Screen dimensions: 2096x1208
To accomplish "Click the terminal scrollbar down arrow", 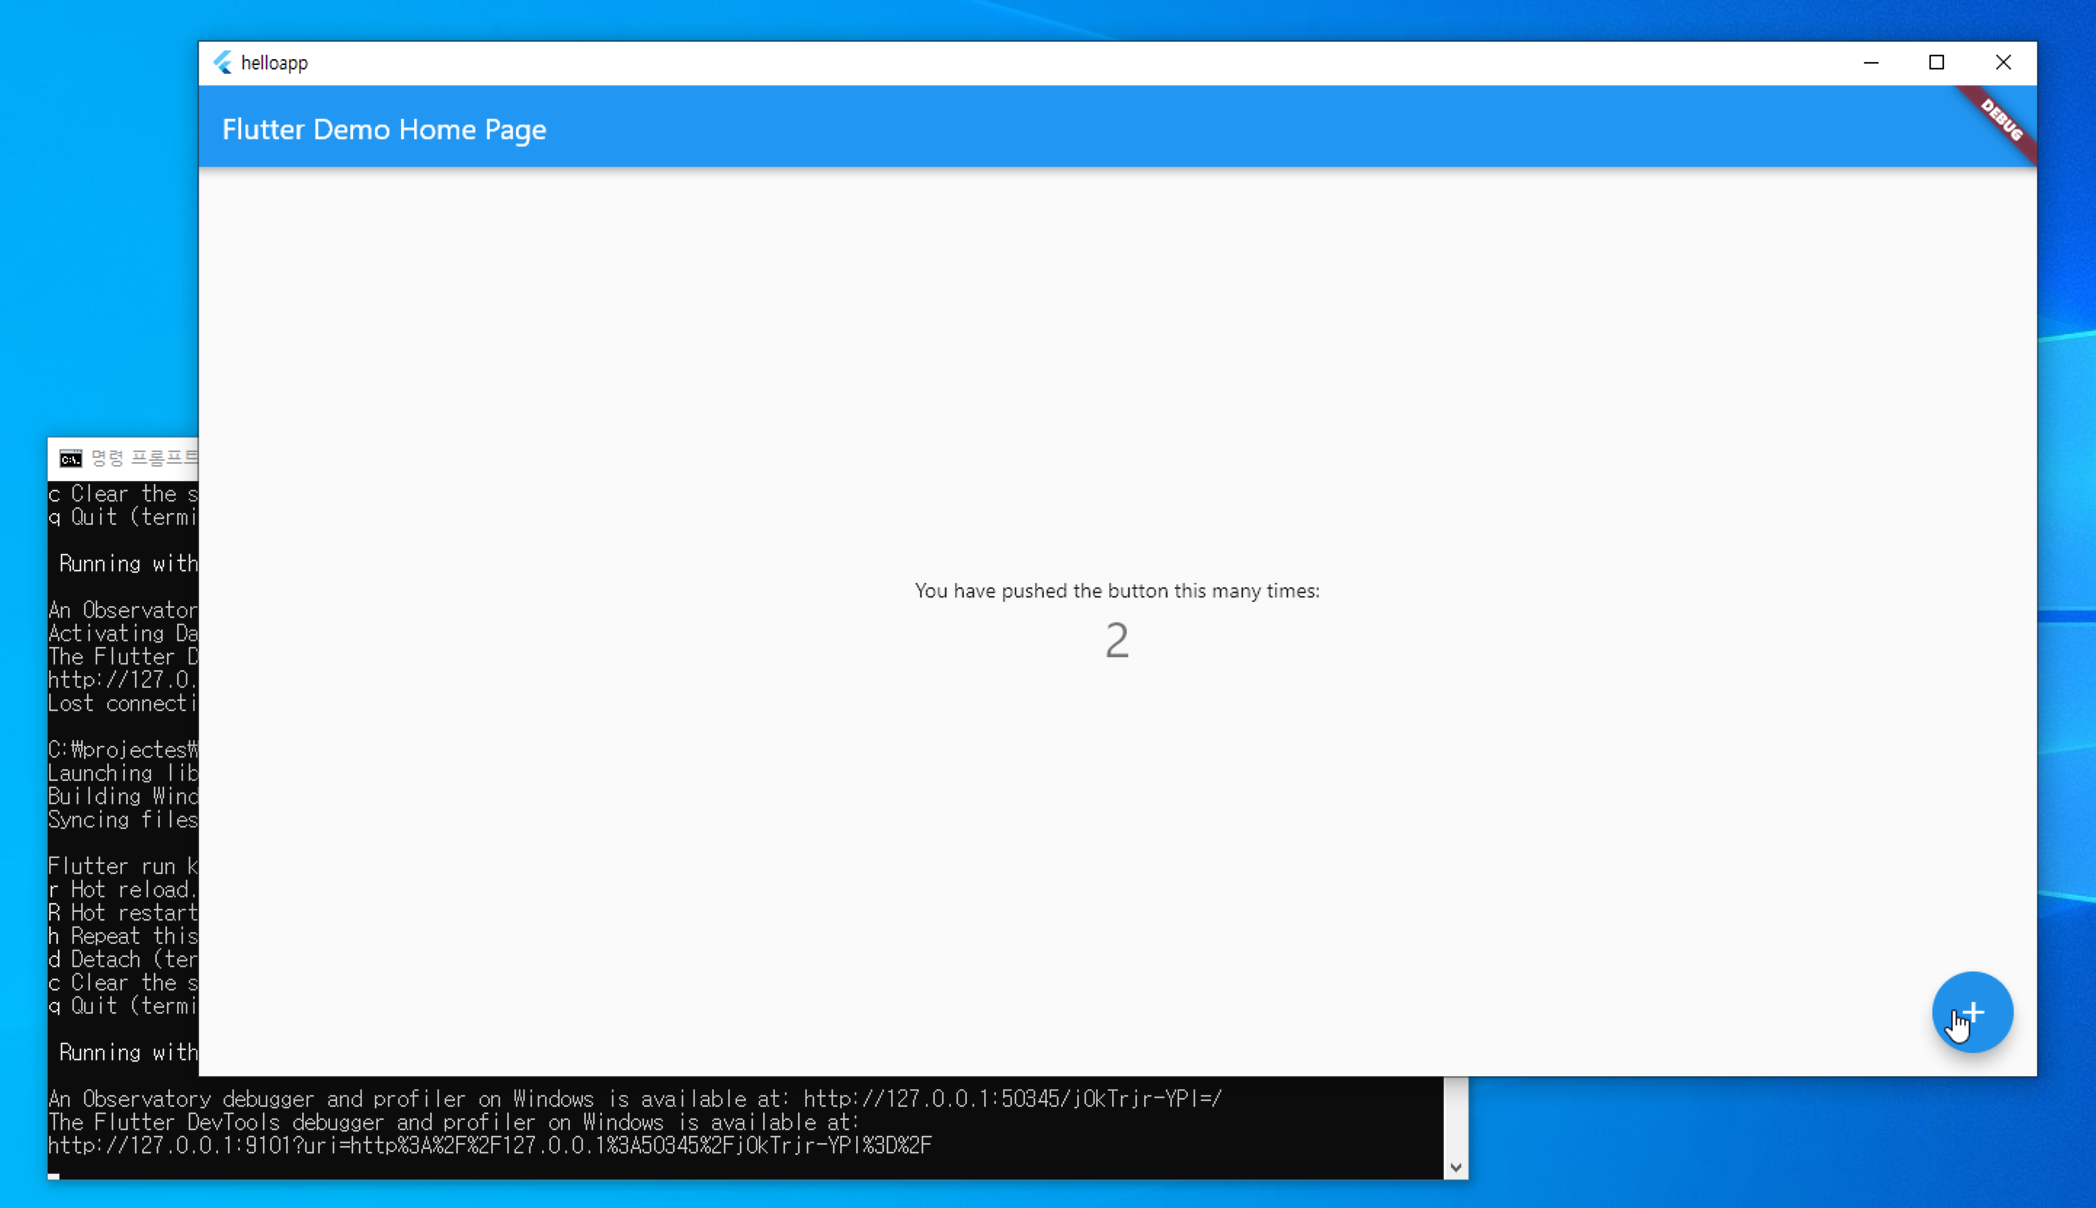I will 1456,1167.
